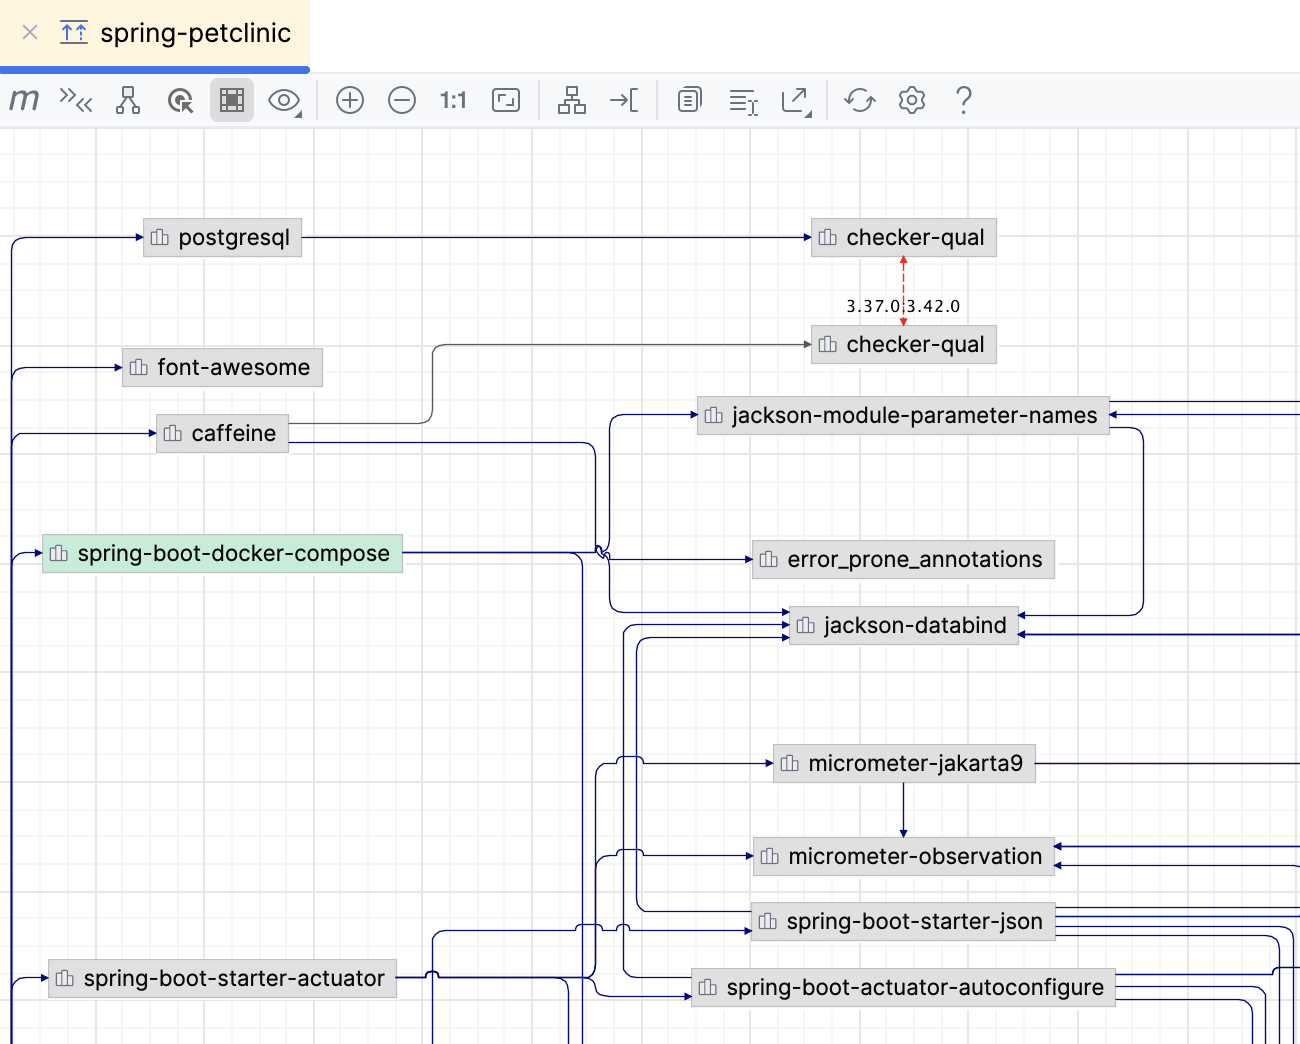This screenshot has height=1044, width=1300.
Task: Open diagram help via the question mark
Action: 963,100
